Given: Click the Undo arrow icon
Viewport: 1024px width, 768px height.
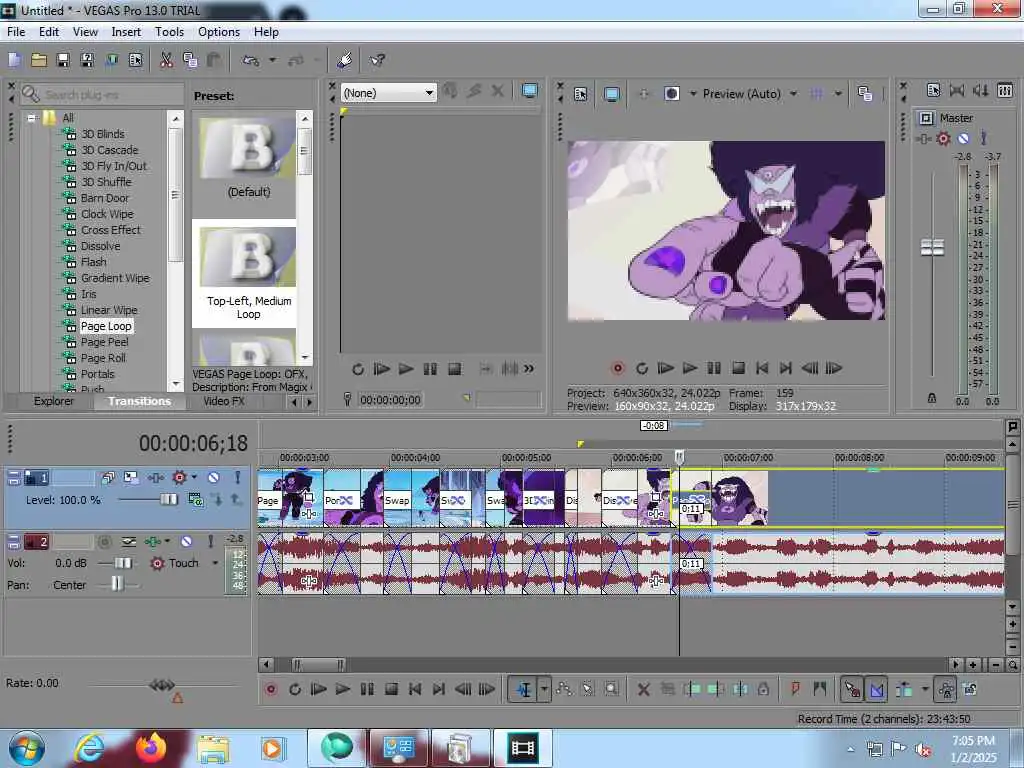Looking at the screenshot, I should coord(251,60).
